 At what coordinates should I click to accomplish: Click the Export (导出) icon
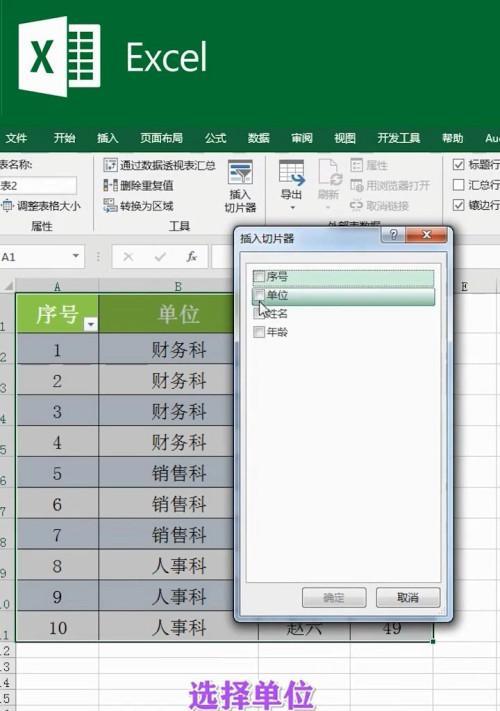tap(291, 173)
